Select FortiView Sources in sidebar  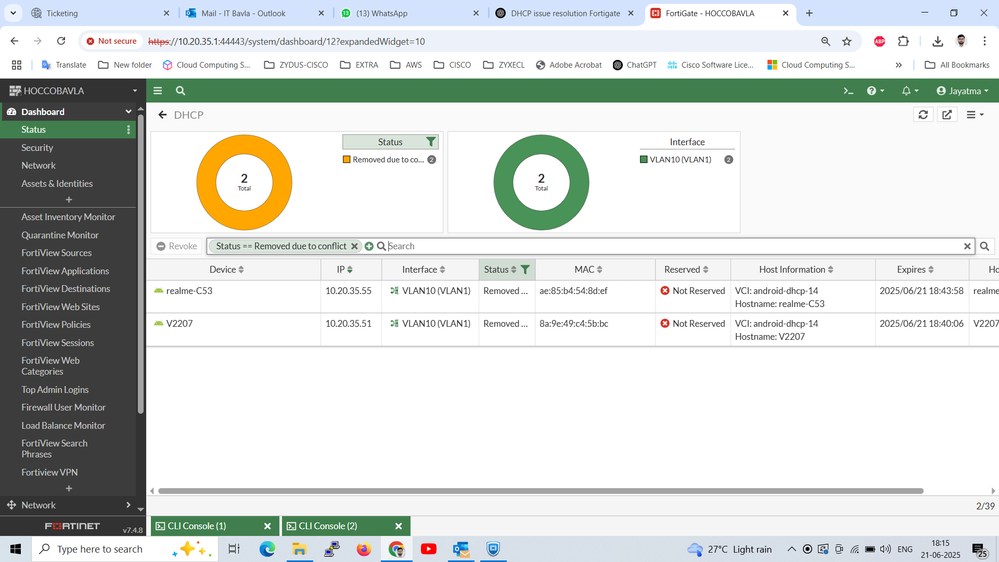56,253
